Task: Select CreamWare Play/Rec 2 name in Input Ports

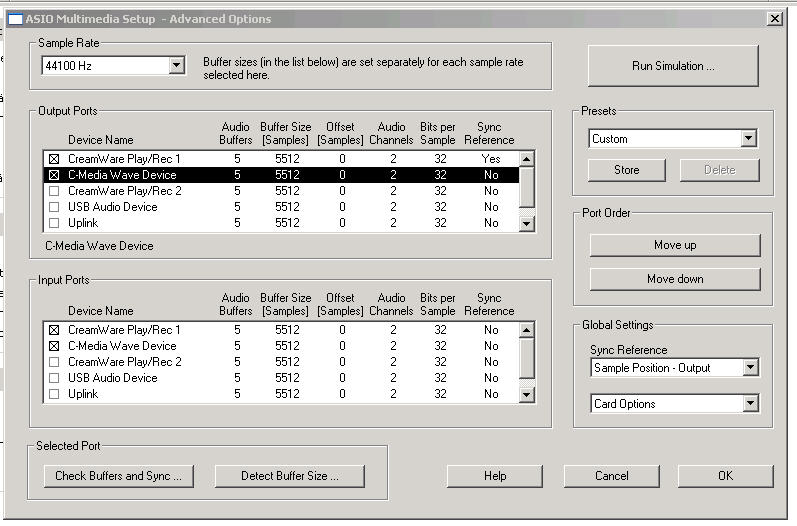Action: [125, 362]
